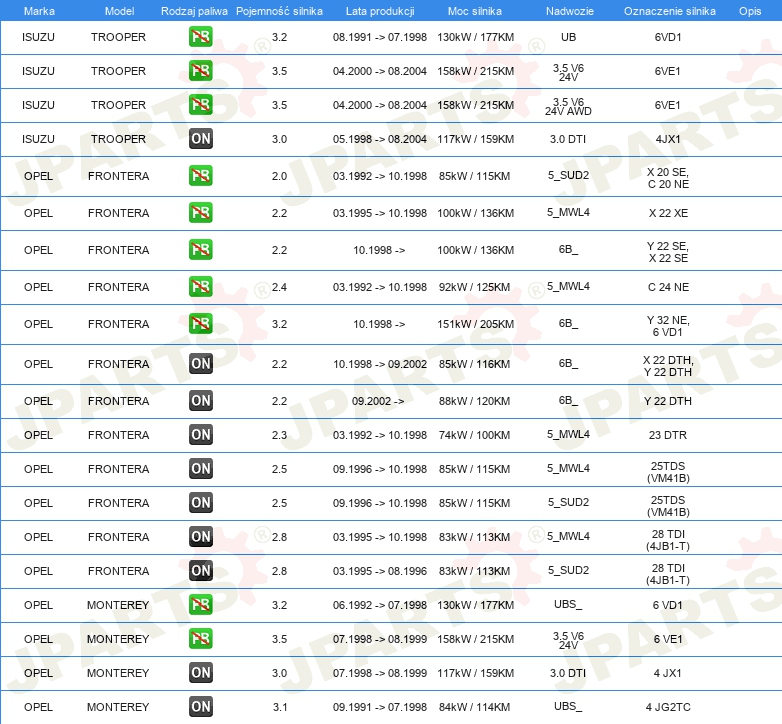Screen dimensions: 782x724
Task: Click the Rodzaj paliwa column header
Action: point(194,11)
